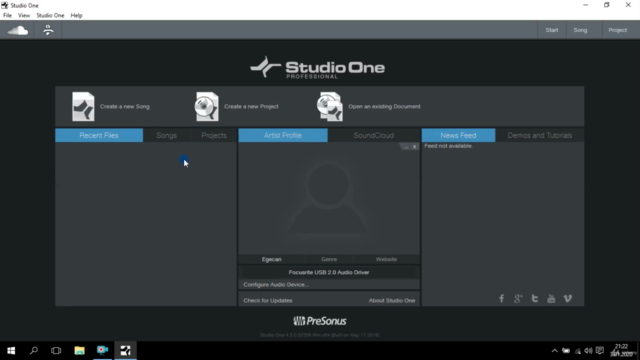This screenshot has height=360, width=640.
Task: Open the Google Plus social link icon
Action: pyautogui.click(x=518, y=299)
